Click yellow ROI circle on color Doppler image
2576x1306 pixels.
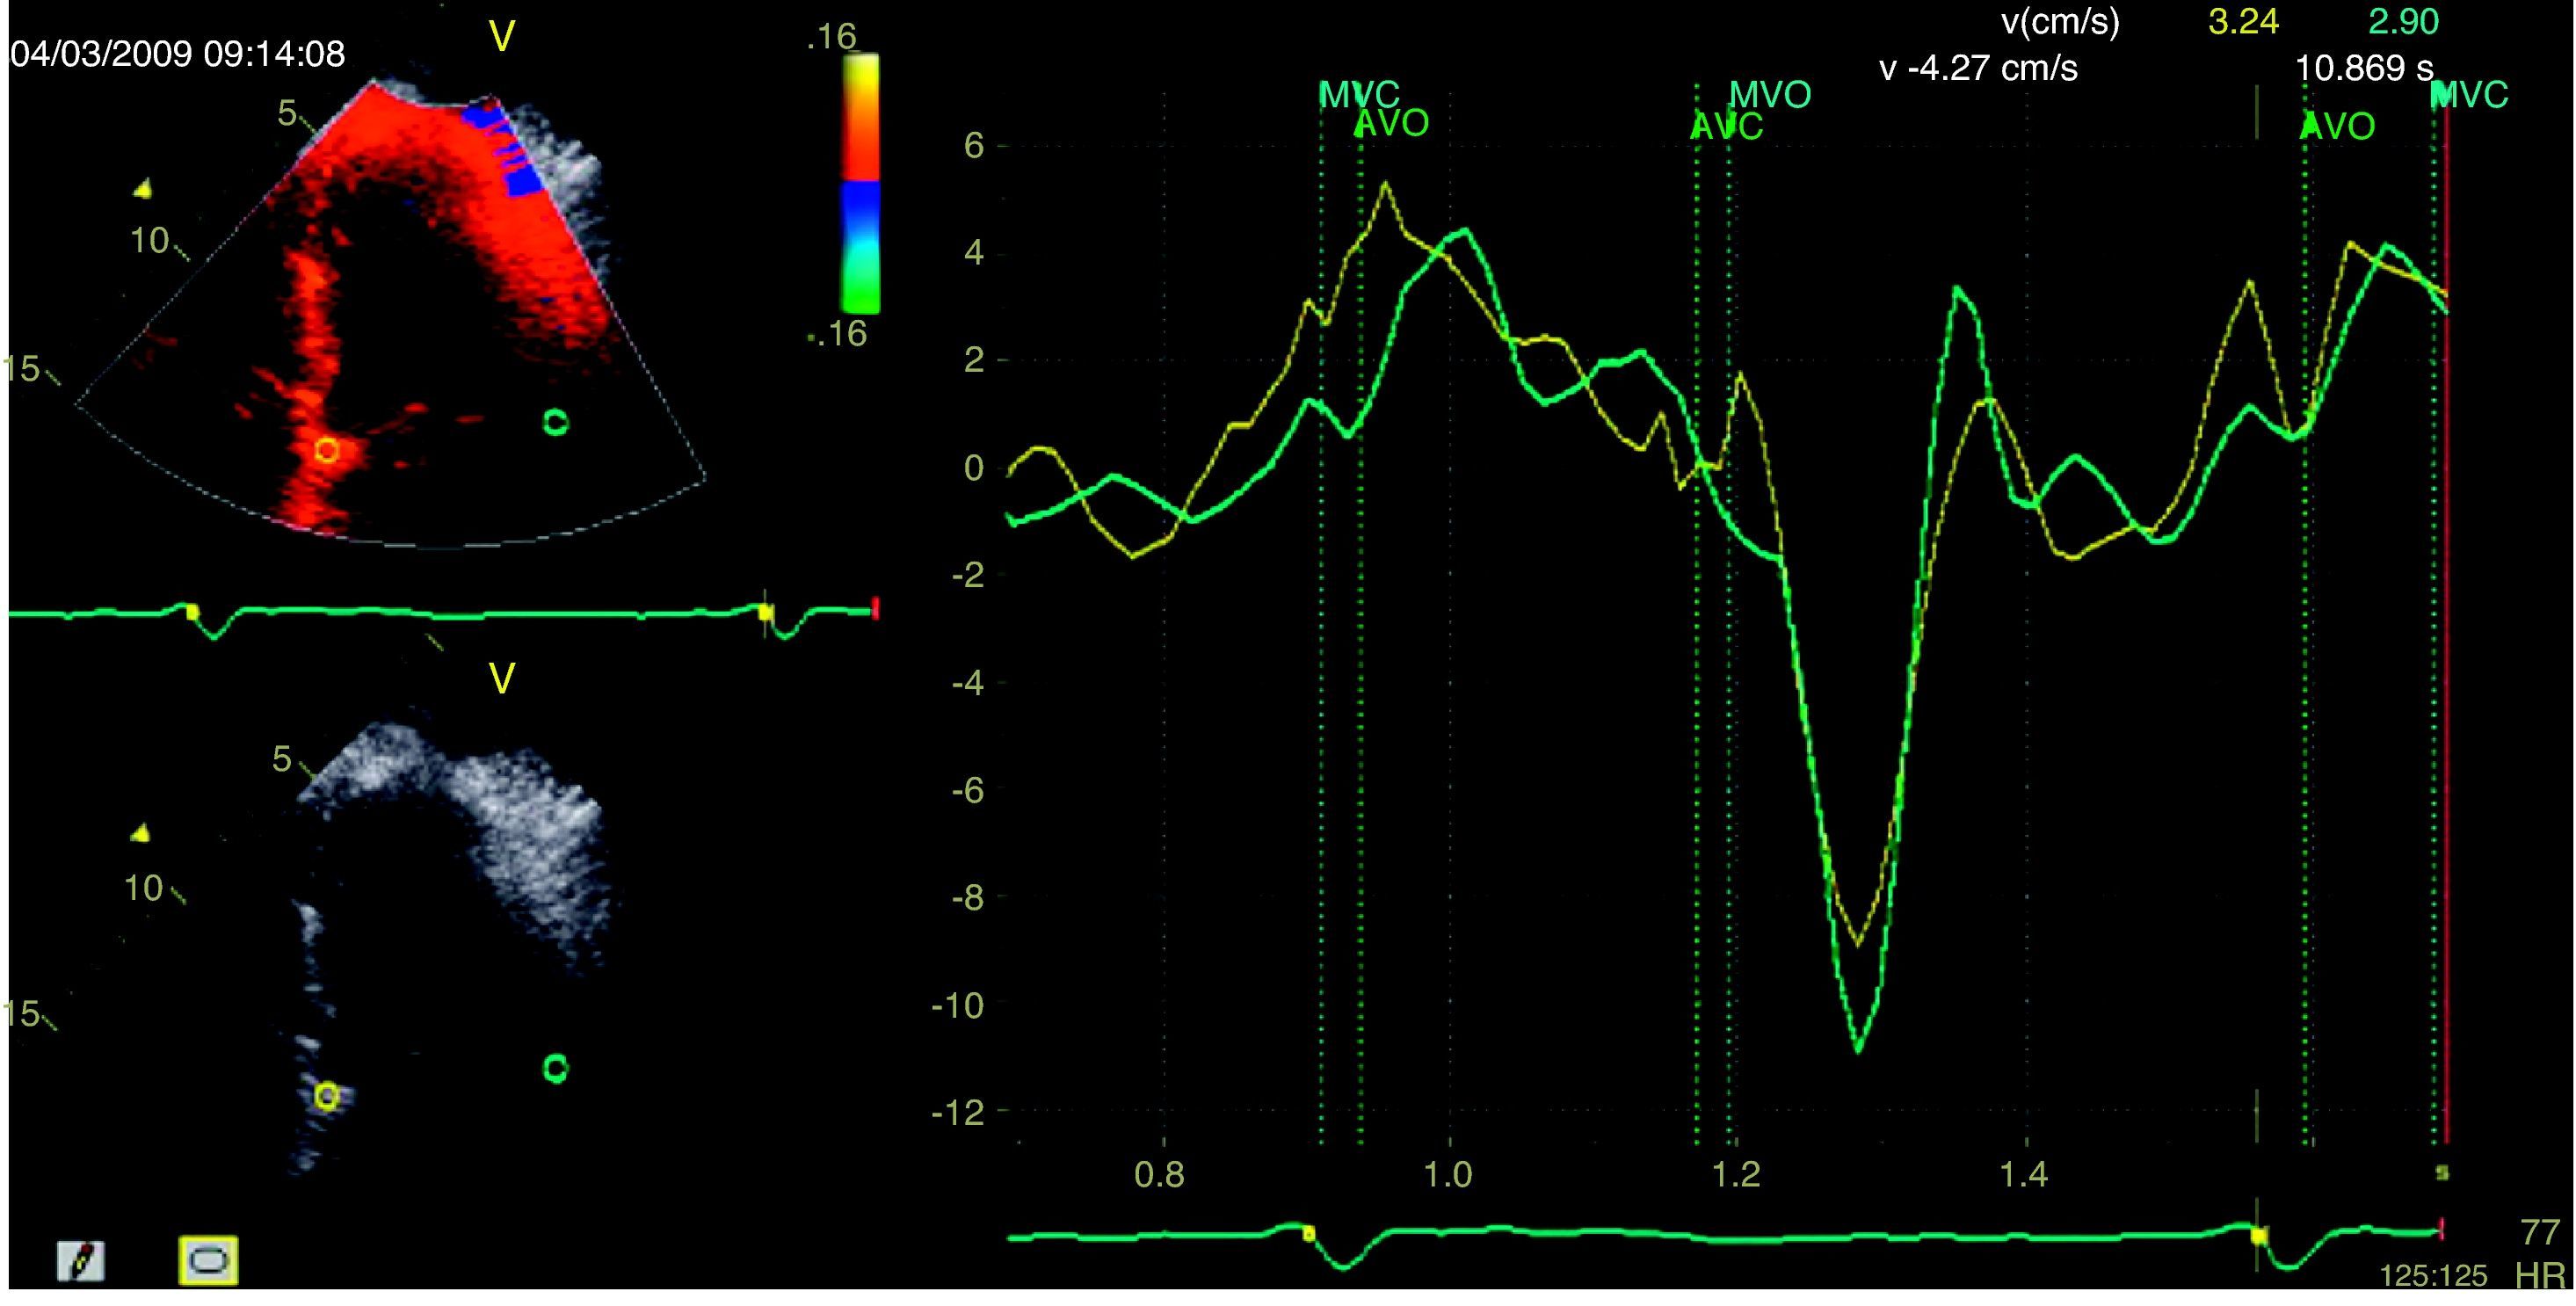click(326, 451)
